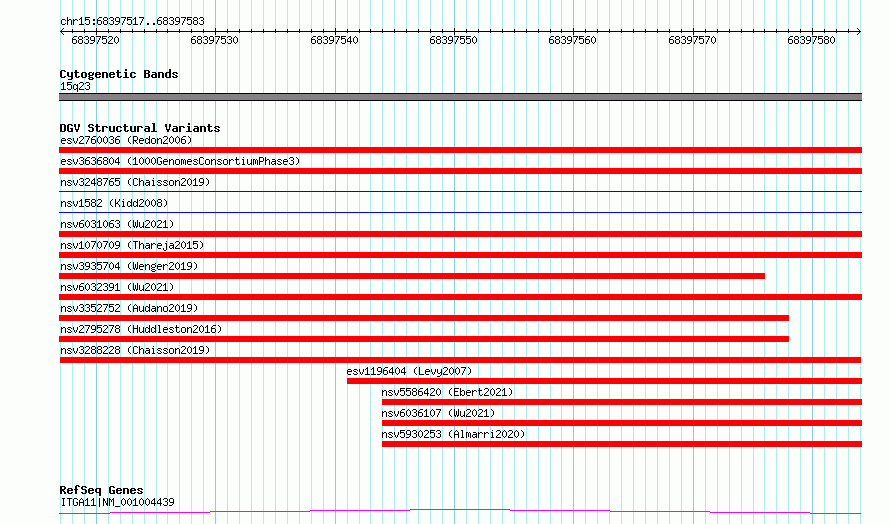This screenshot has width=890, height=524.
Task: Click the left arrowhead of the ruler
Action: 62,32
